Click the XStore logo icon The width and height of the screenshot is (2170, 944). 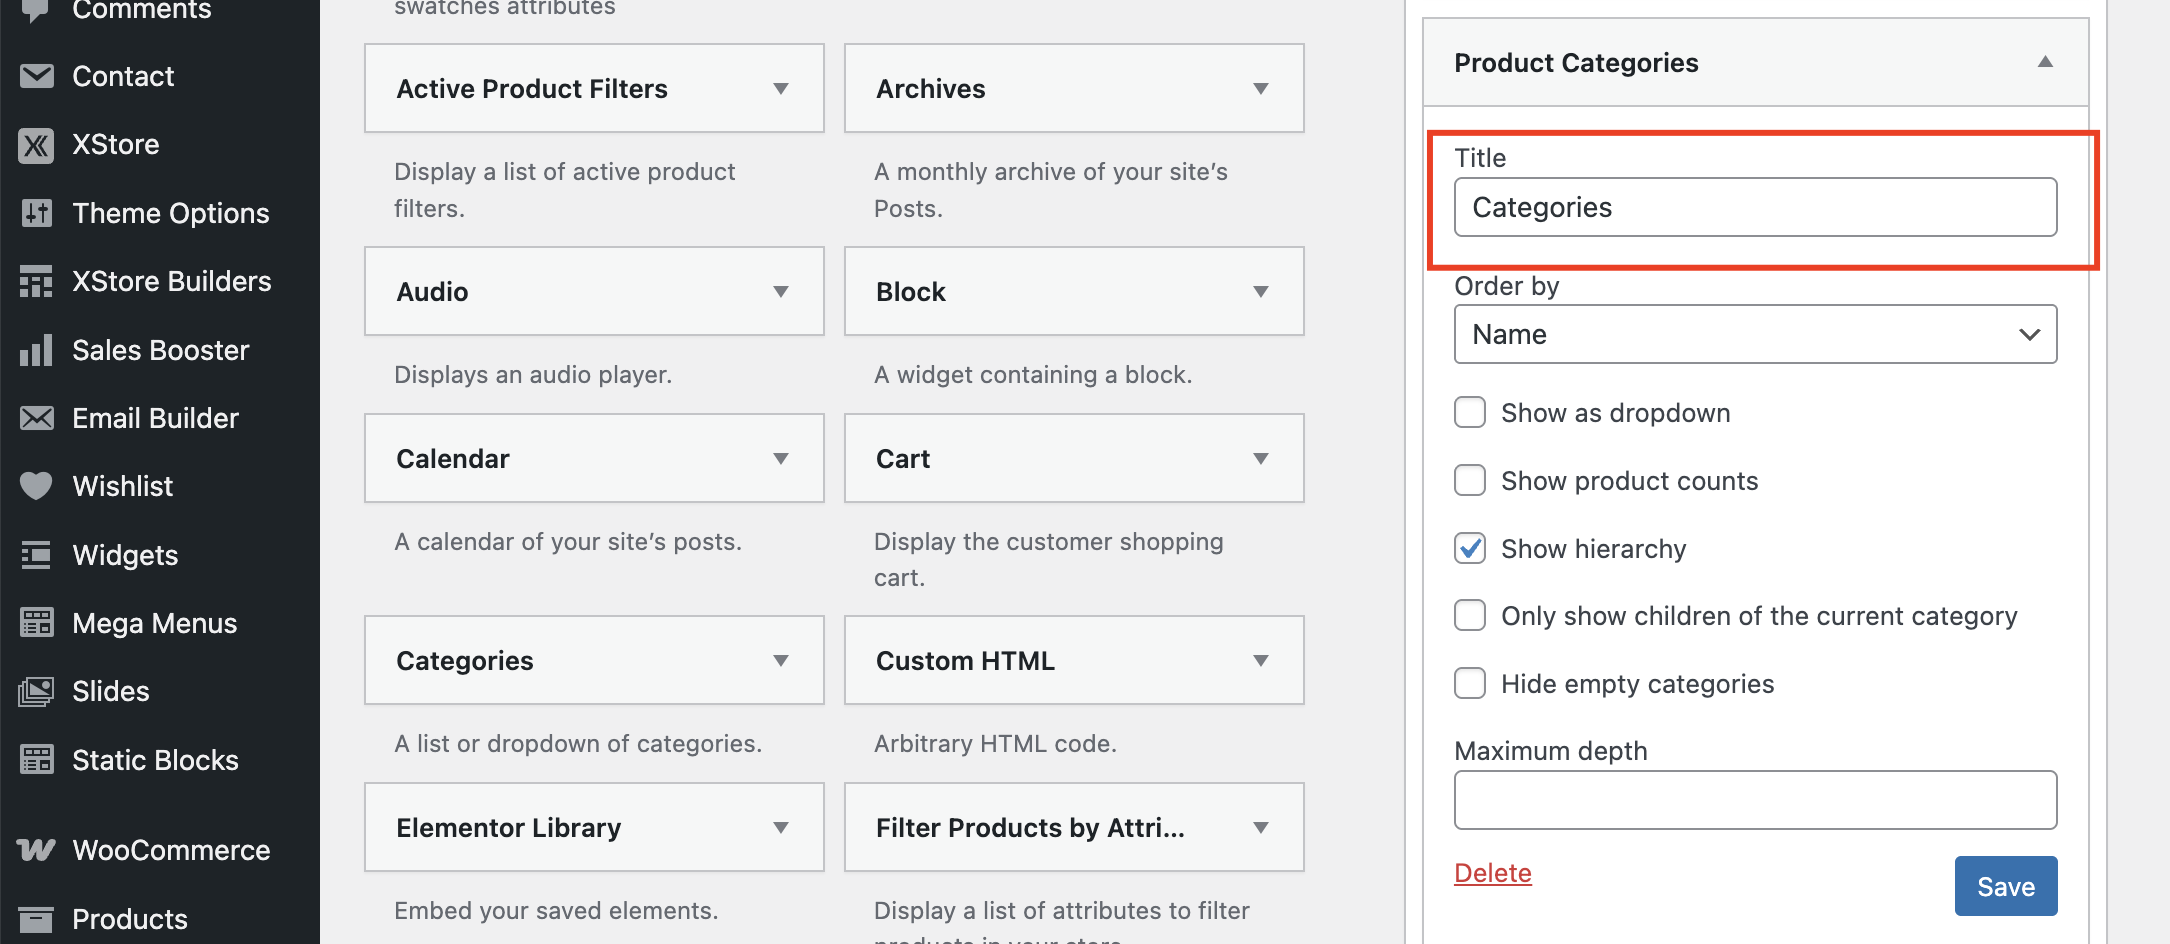(36, 145)
